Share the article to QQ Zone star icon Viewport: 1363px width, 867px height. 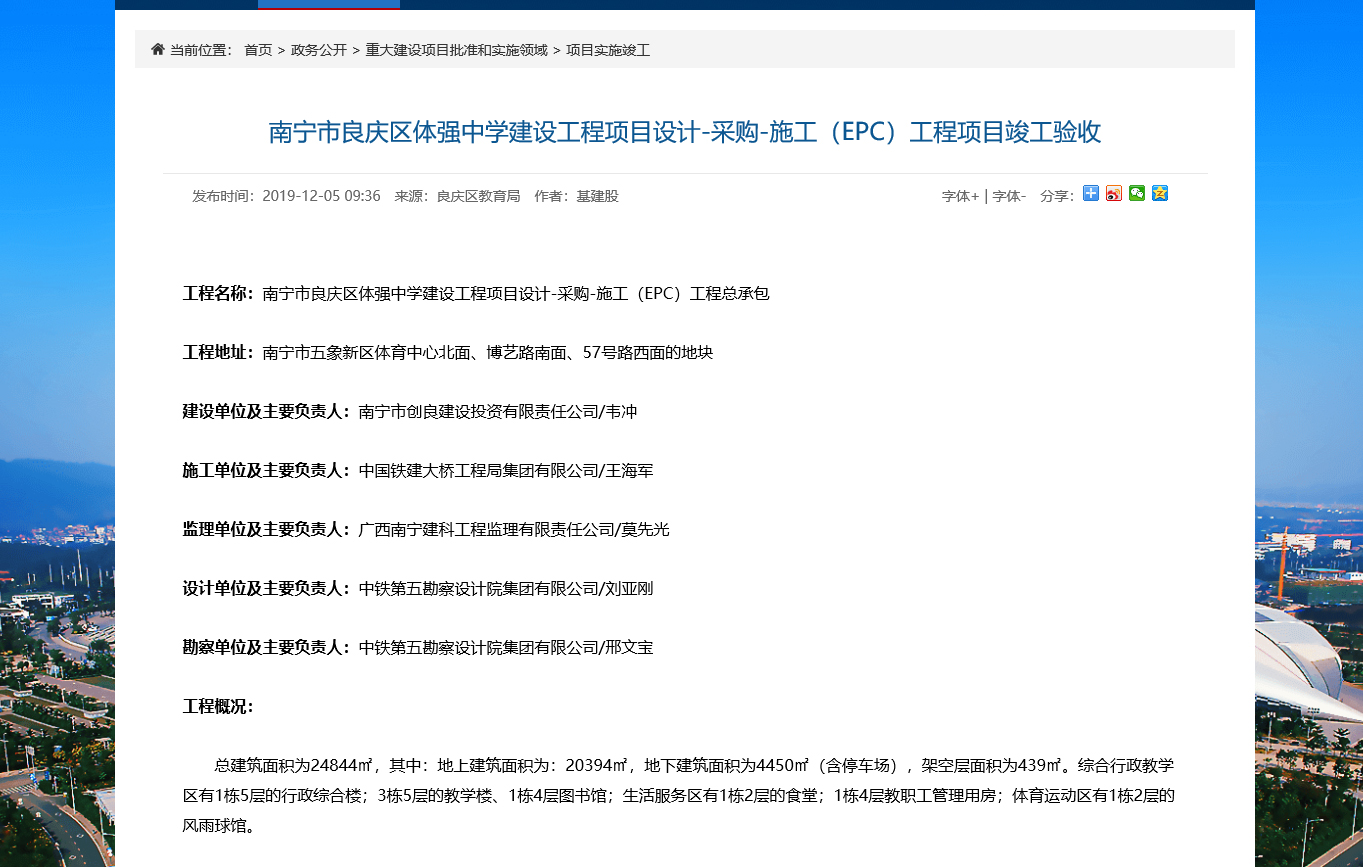click(x=1160, y=194)
